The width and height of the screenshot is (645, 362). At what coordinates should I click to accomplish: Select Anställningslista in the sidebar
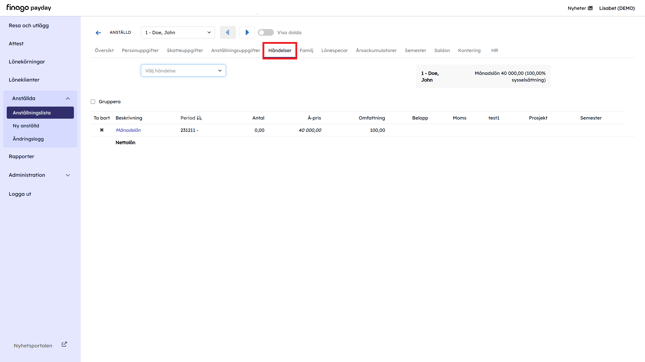click(x=40, y=113)
